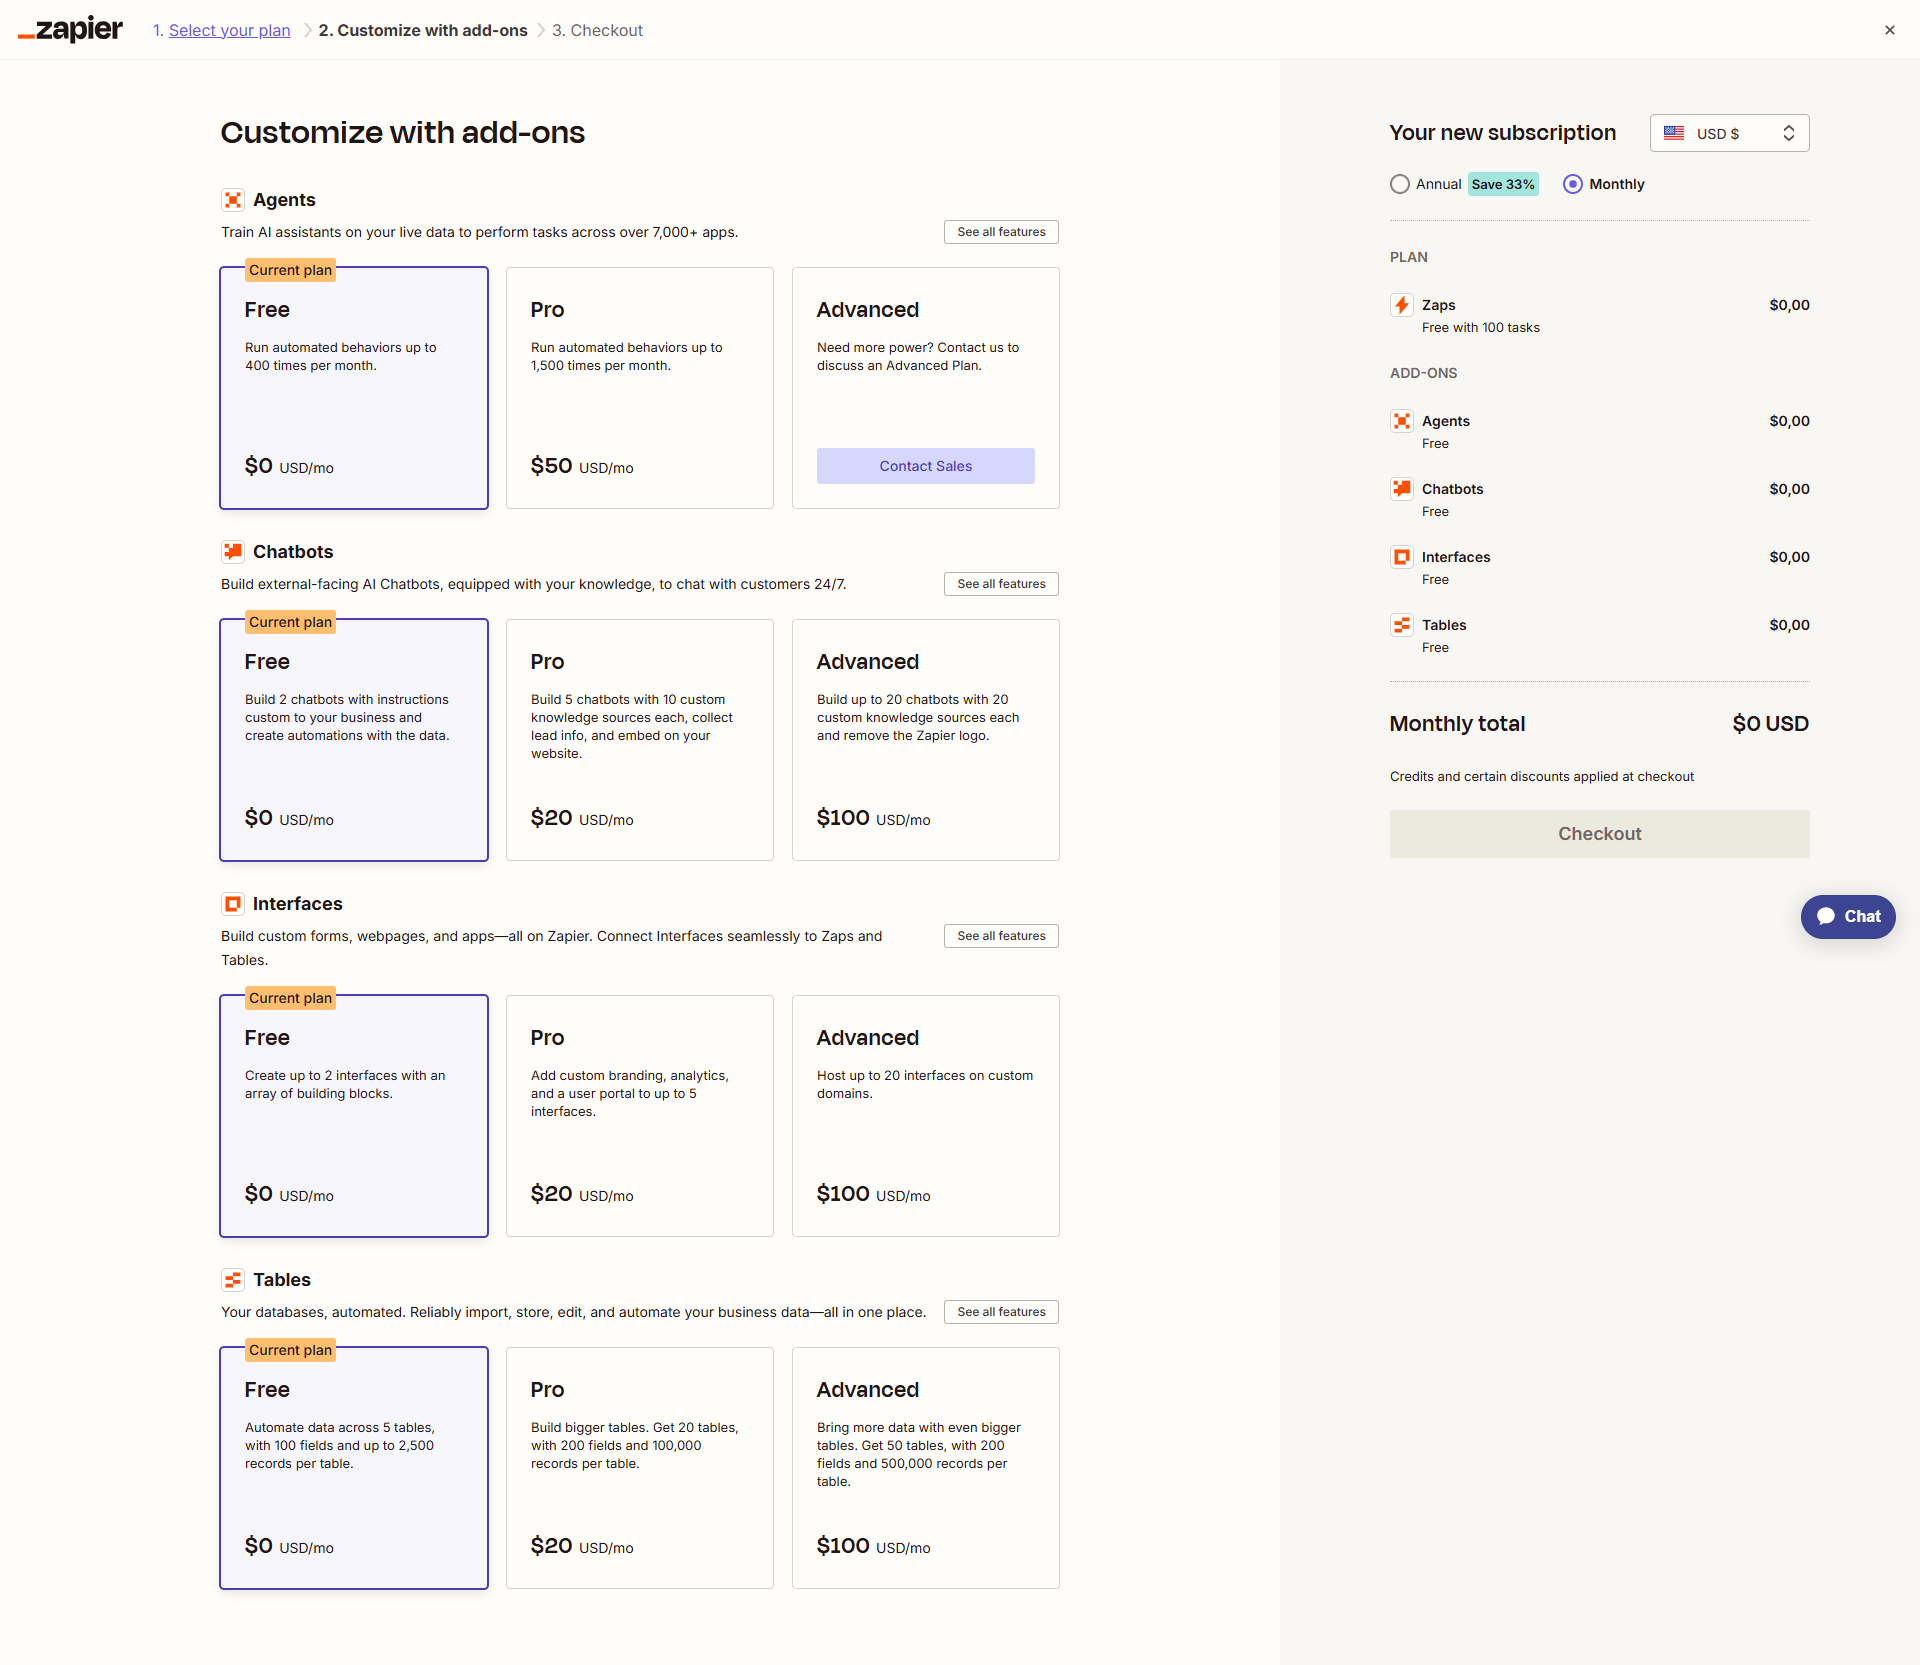Click "Free with 100 tasks" under Zaps
The image size is (1920, 1665).
[1481, 328]
